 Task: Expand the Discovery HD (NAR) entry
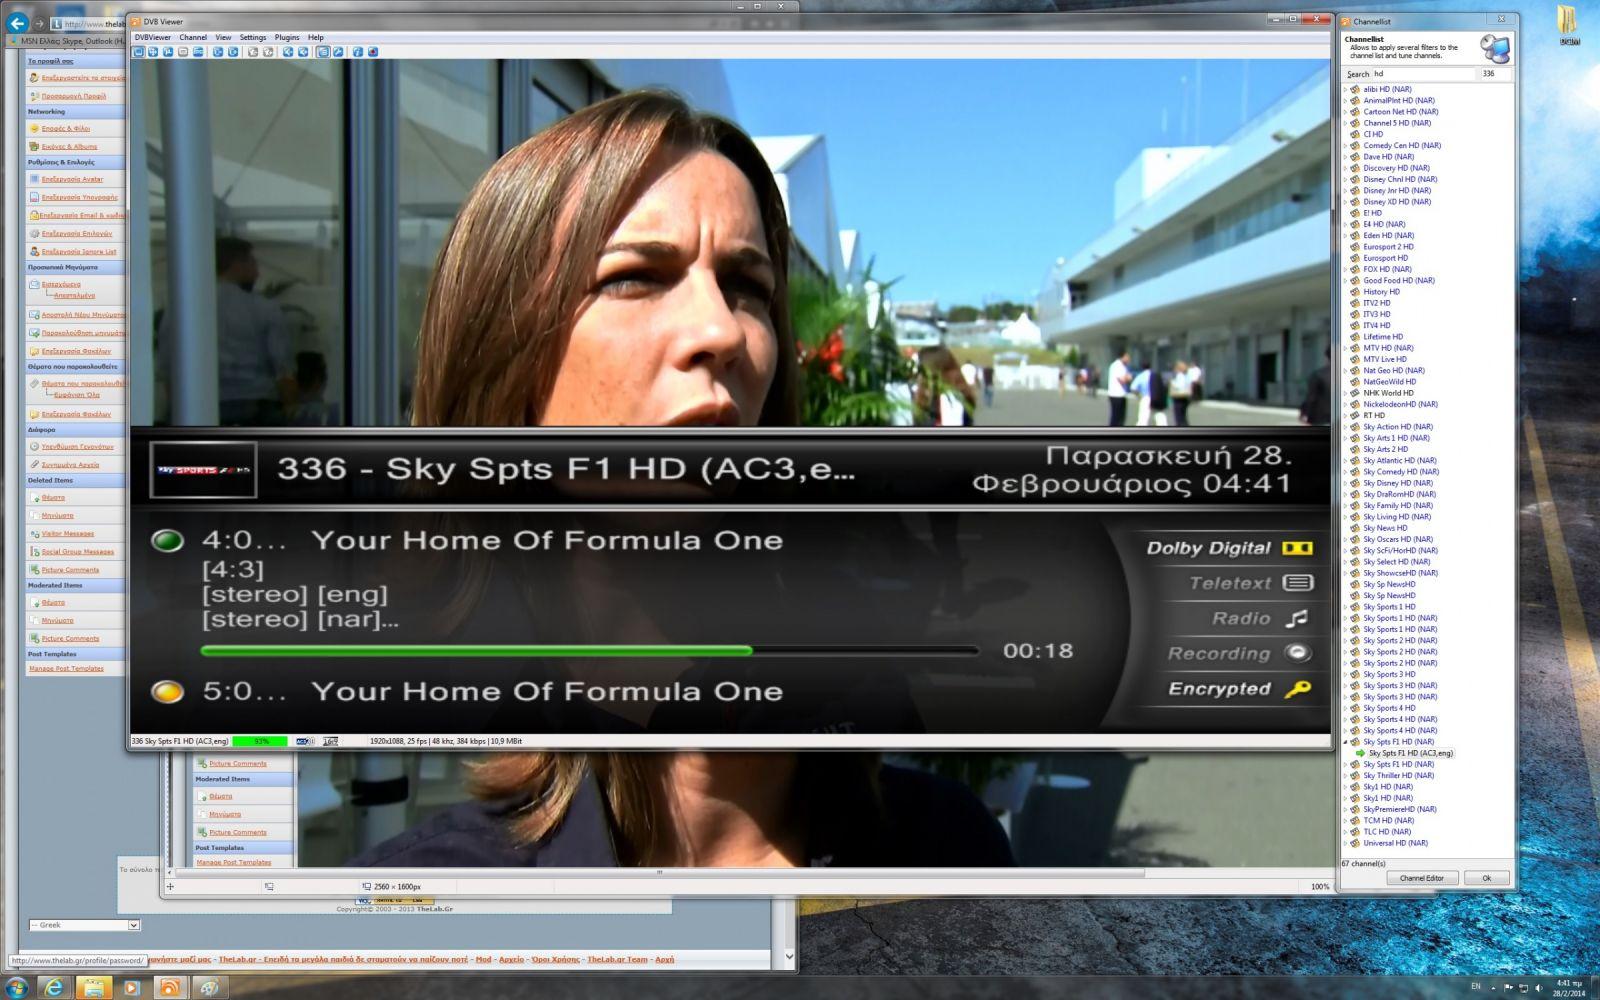[1345, 168]
